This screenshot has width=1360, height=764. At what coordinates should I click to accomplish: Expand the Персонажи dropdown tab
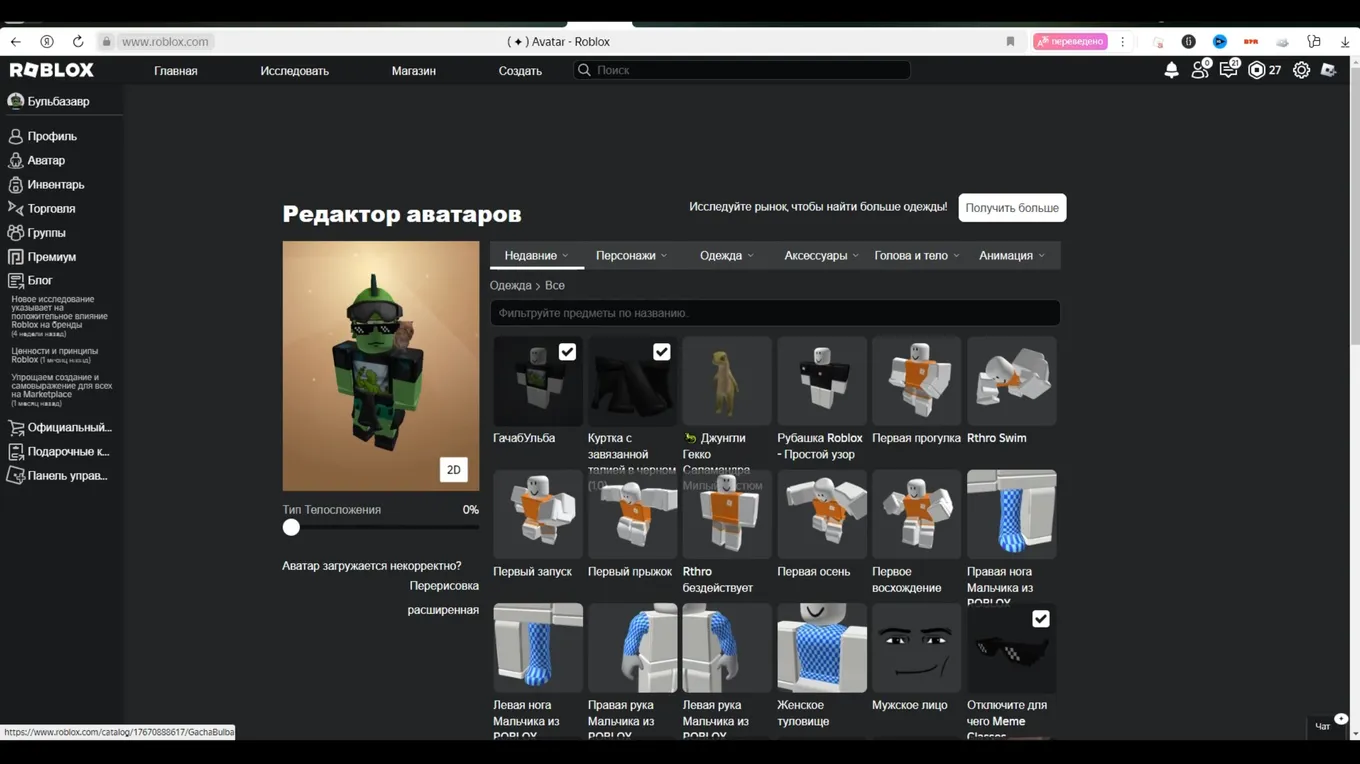click(631, 255)
